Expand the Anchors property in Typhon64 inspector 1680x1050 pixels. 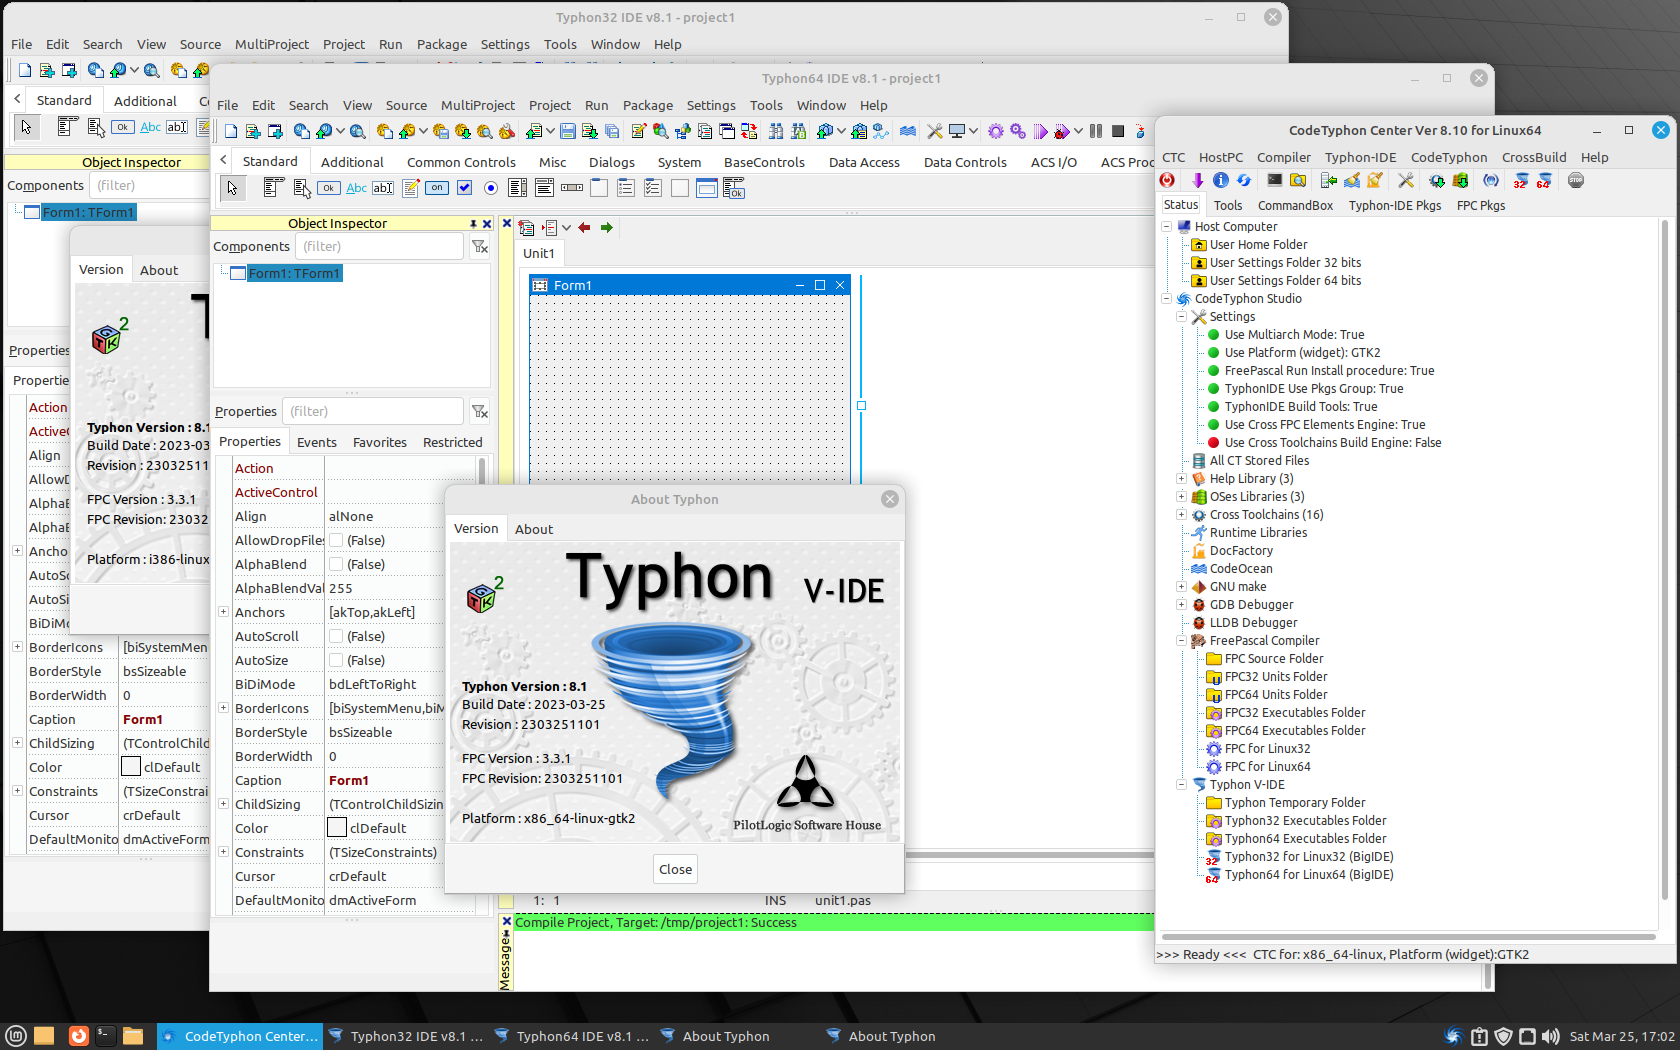(x=223, y=612)
